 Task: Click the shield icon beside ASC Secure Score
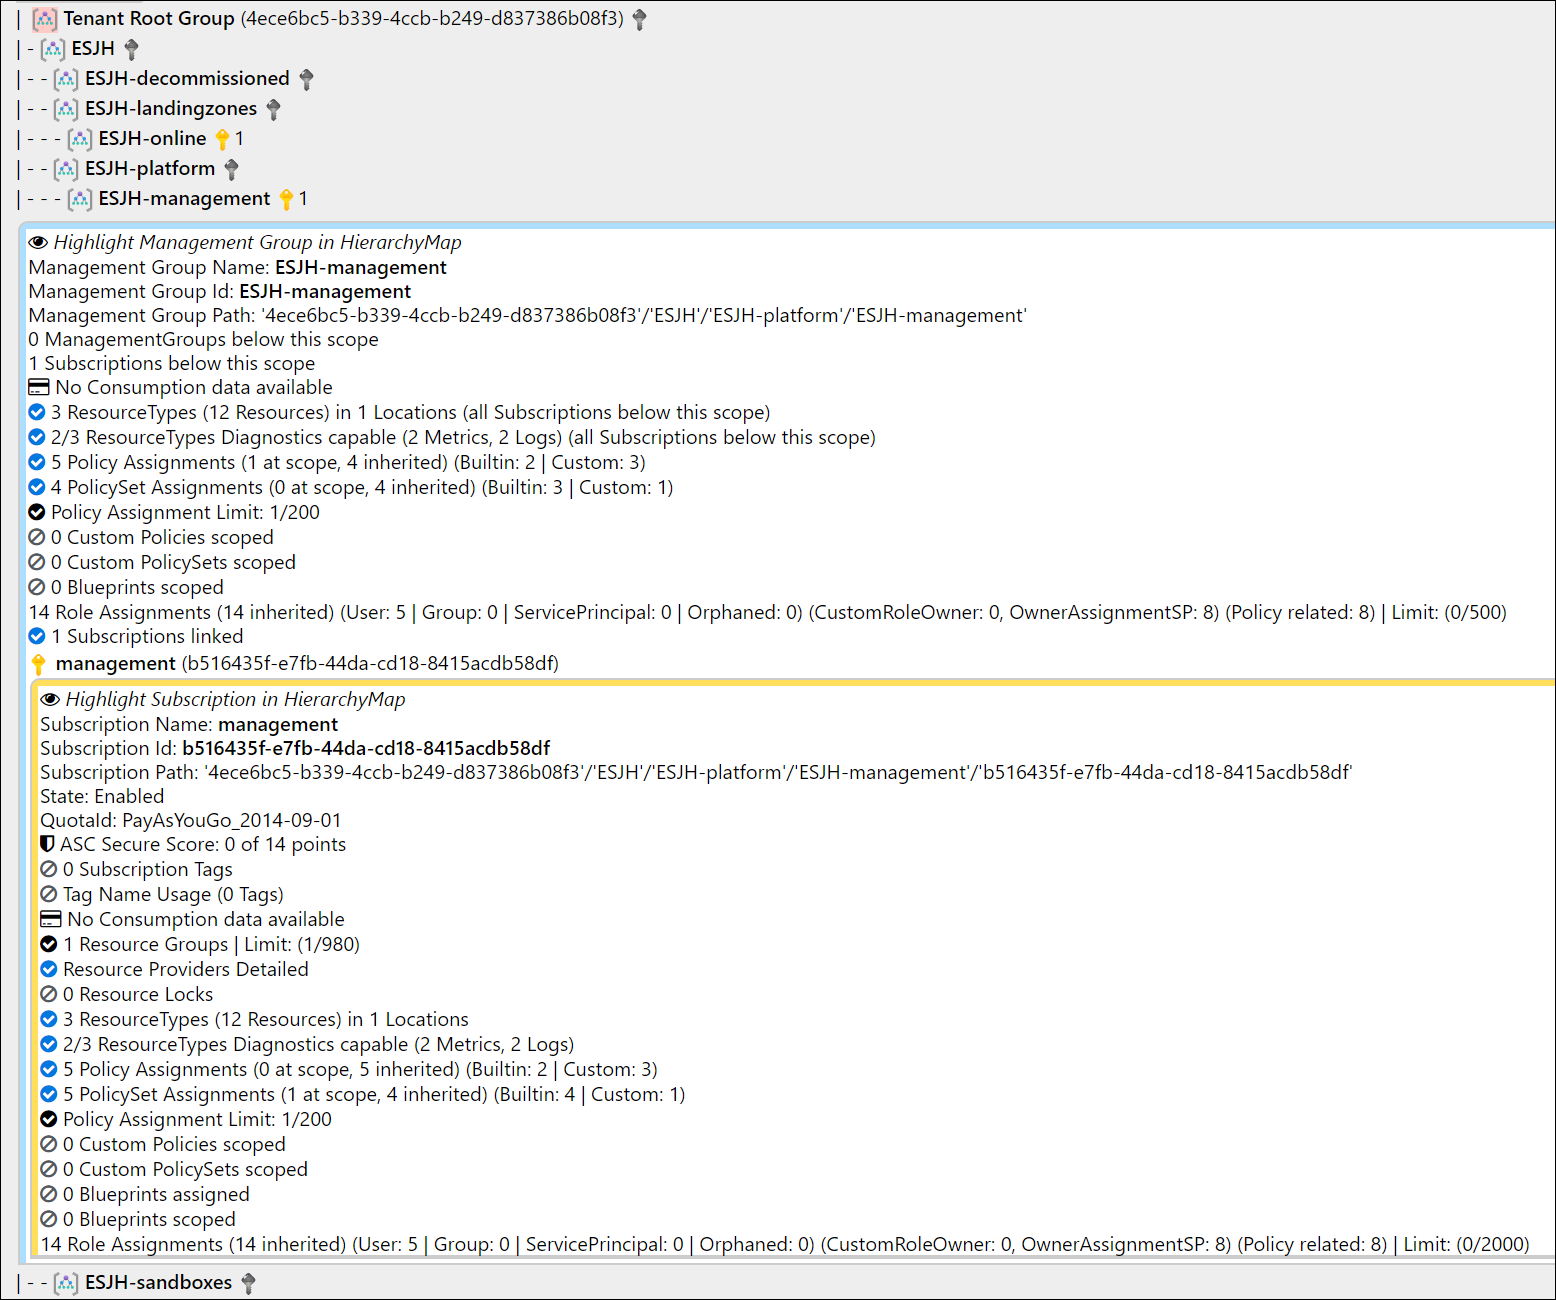(47, 844)
